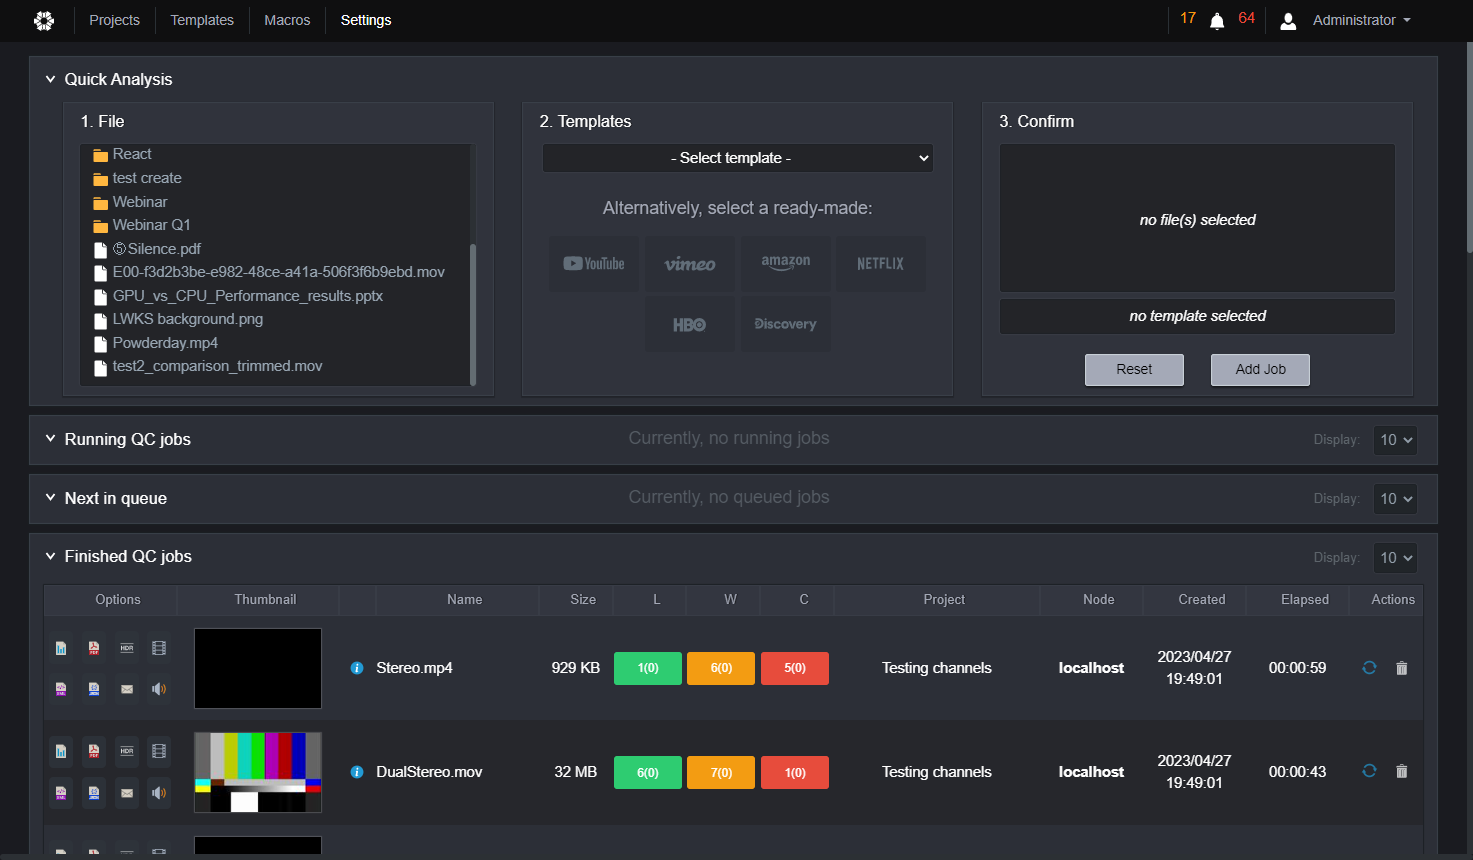Open the Templates menu
The width and height of the screenshot is (1473, 860).
pyautogui.click(x=202, y=20)
